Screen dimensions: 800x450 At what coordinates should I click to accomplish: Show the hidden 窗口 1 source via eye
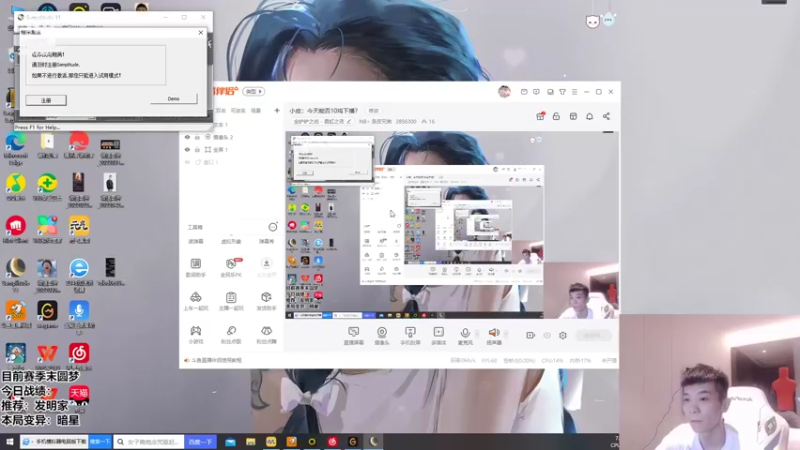(187, 162)
